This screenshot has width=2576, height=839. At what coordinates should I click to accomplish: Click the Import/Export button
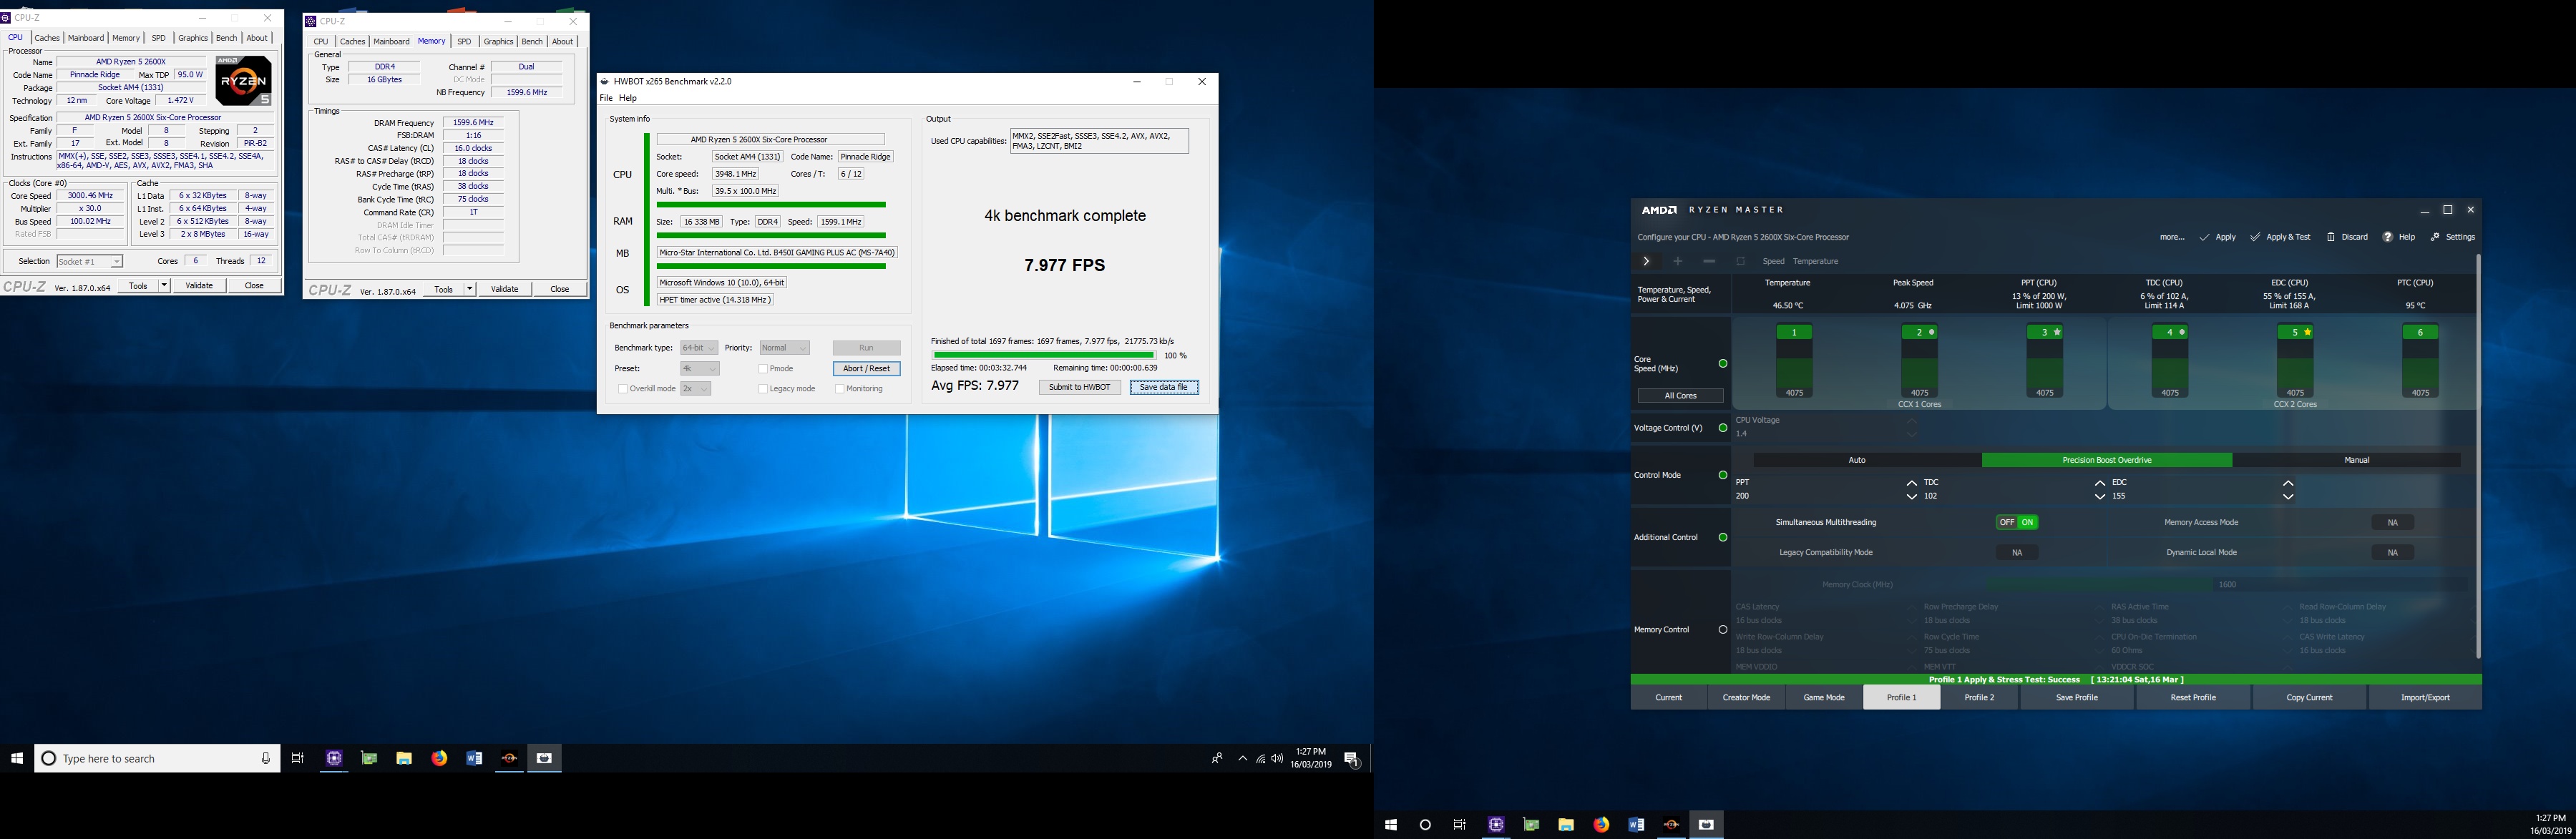(2425, 697)
